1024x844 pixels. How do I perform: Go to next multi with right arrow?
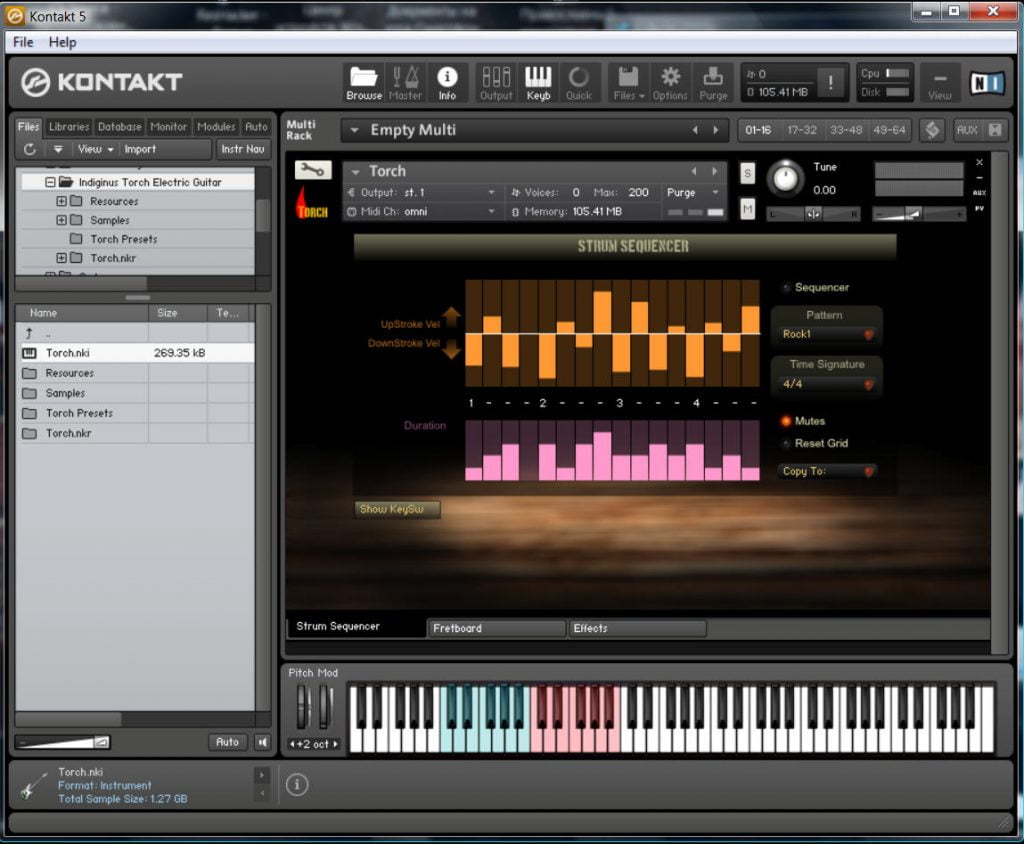716,130
